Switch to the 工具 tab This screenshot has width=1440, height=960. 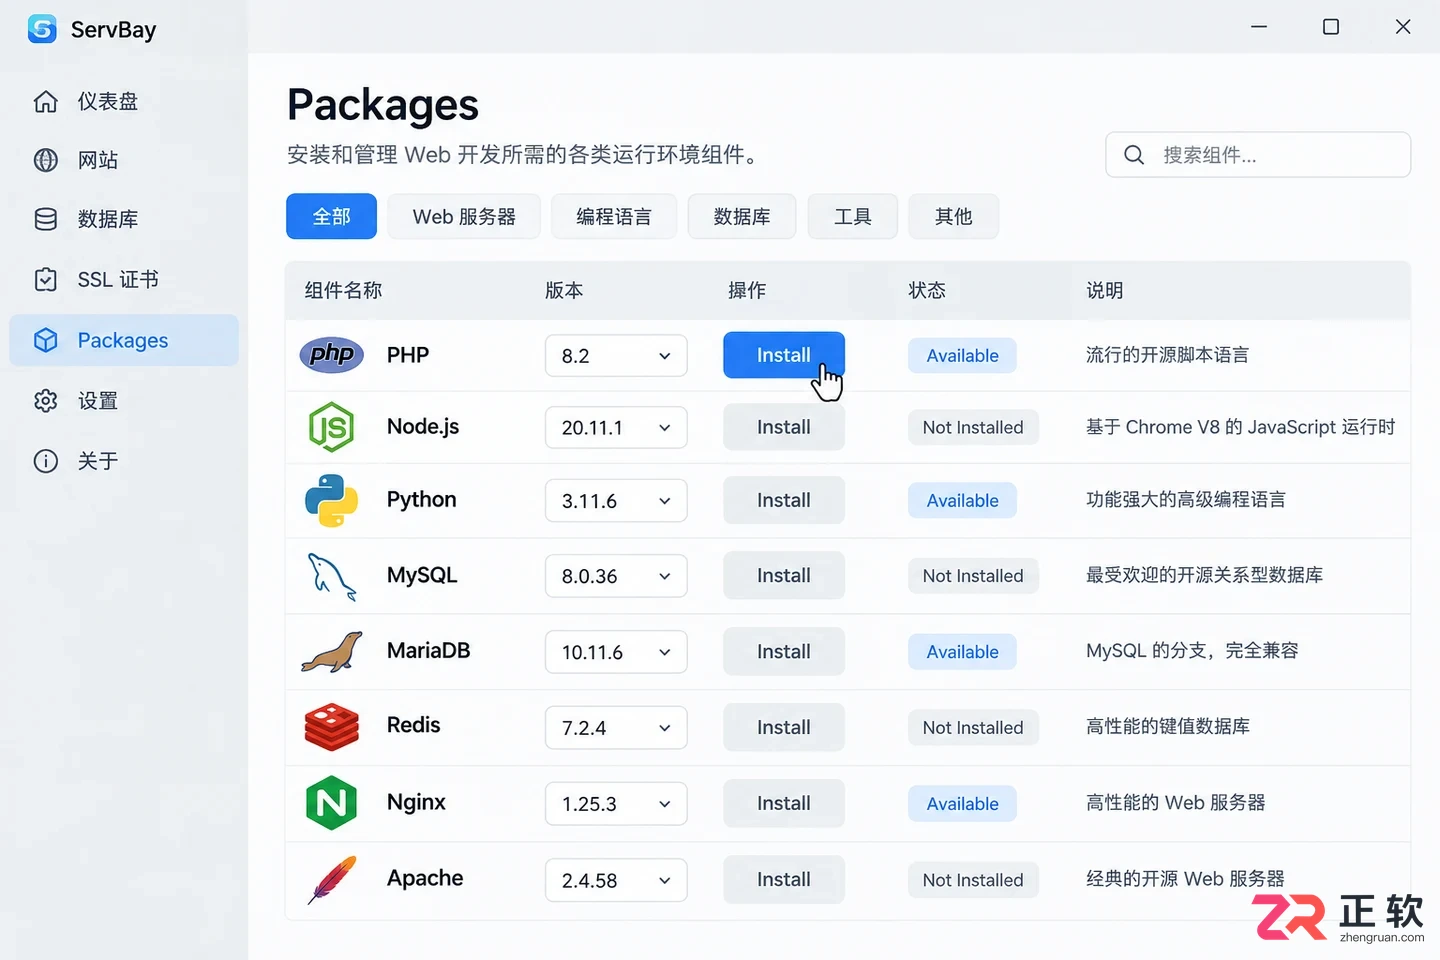(853, 216)
